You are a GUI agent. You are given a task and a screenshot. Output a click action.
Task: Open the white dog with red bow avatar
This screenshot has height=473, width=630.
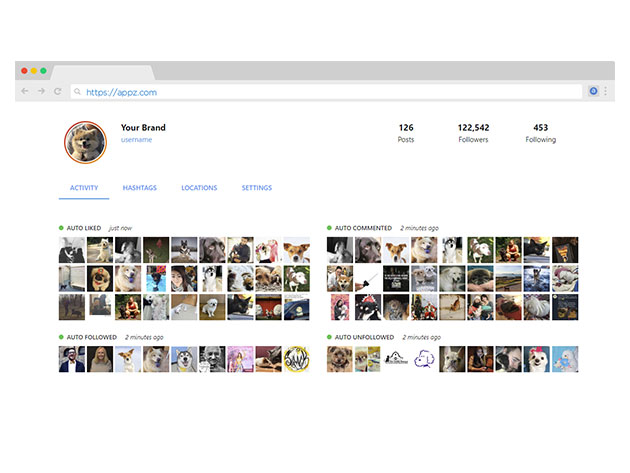point(536,359)
